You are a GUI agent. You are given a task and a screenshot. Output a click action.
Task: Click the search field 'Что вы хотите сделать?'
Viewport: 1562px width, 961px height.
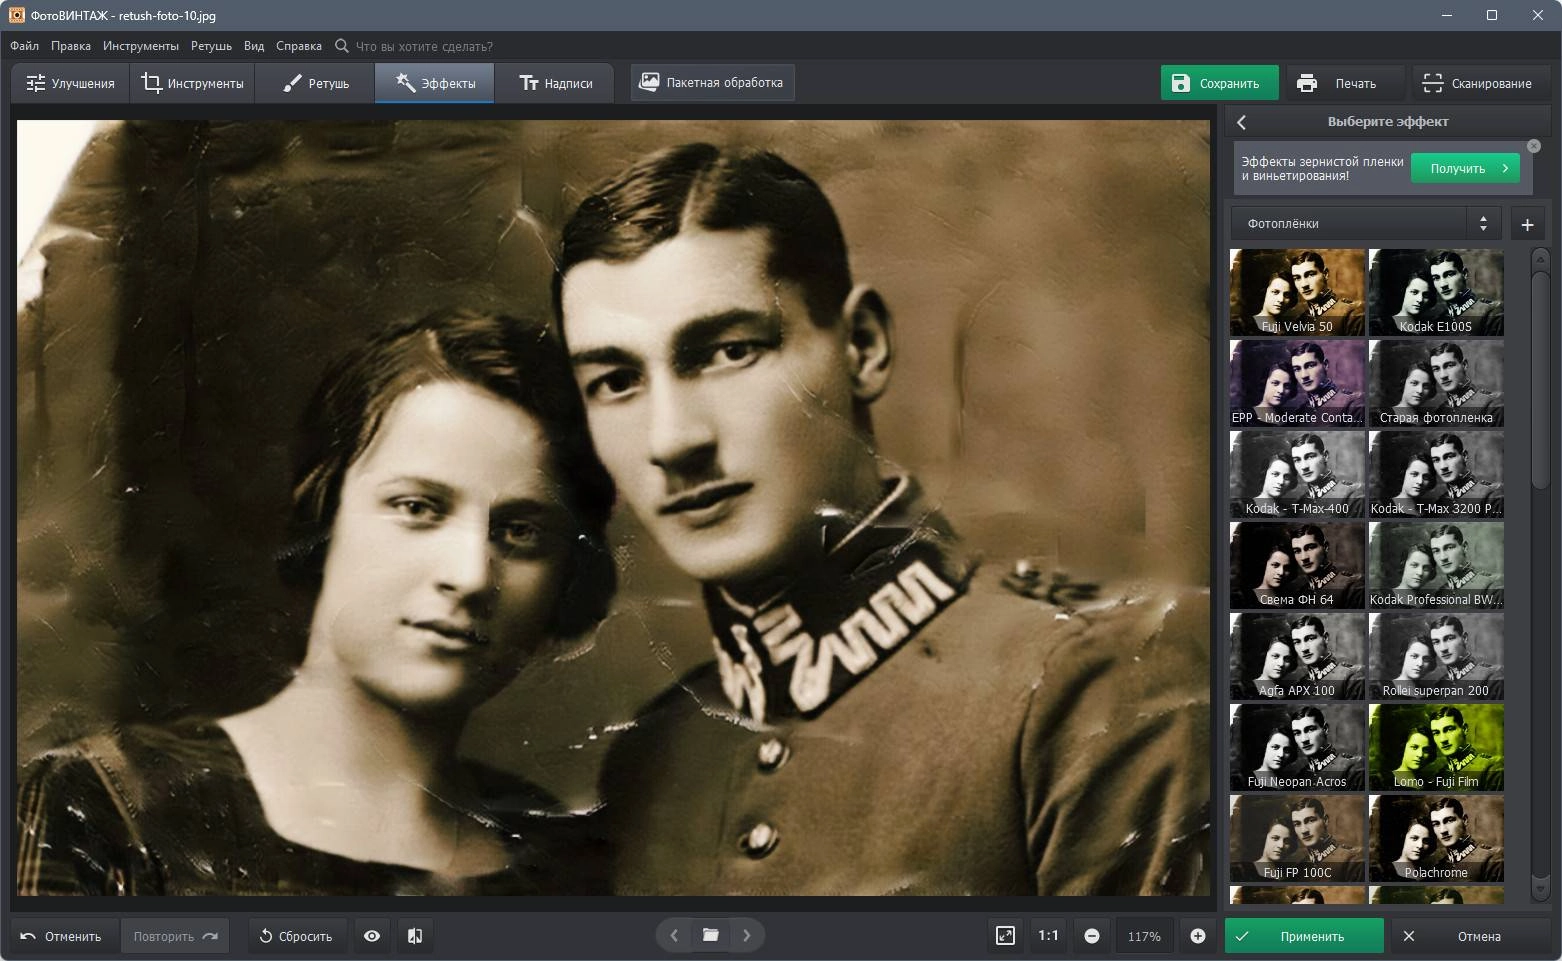pos(424,46)
